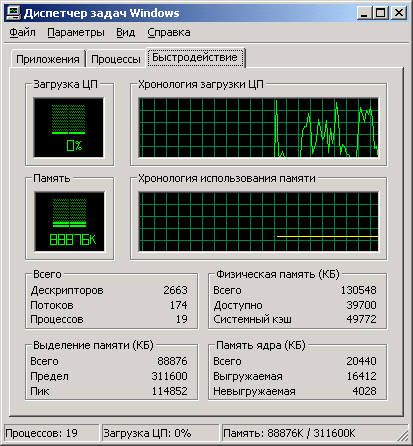The height and width of the screenshot is (446, 413).
Task: Click the CPU load gauge showing 0%
Action: click(69, 128)
